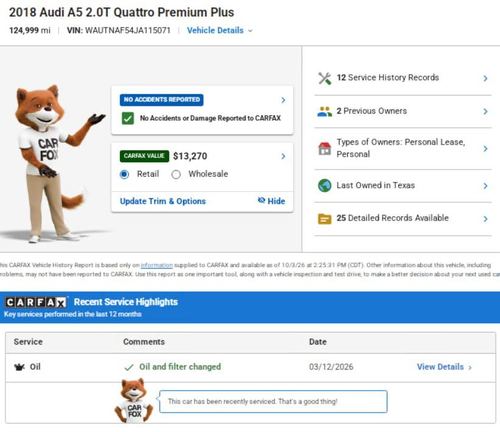
Task: Click the CARFAX logo in the blue banner
Action: (x=36, y=302)
